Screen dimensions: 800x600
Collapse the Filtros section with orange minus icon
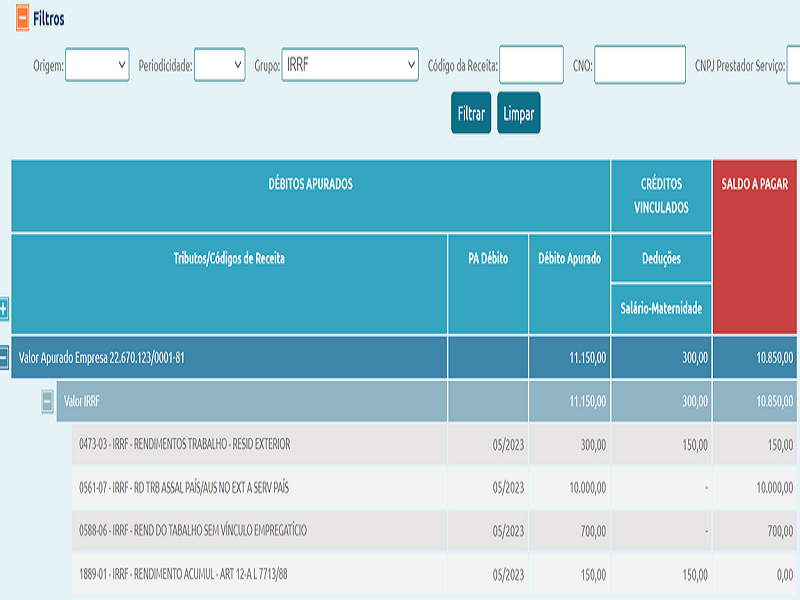pos(22,19)
